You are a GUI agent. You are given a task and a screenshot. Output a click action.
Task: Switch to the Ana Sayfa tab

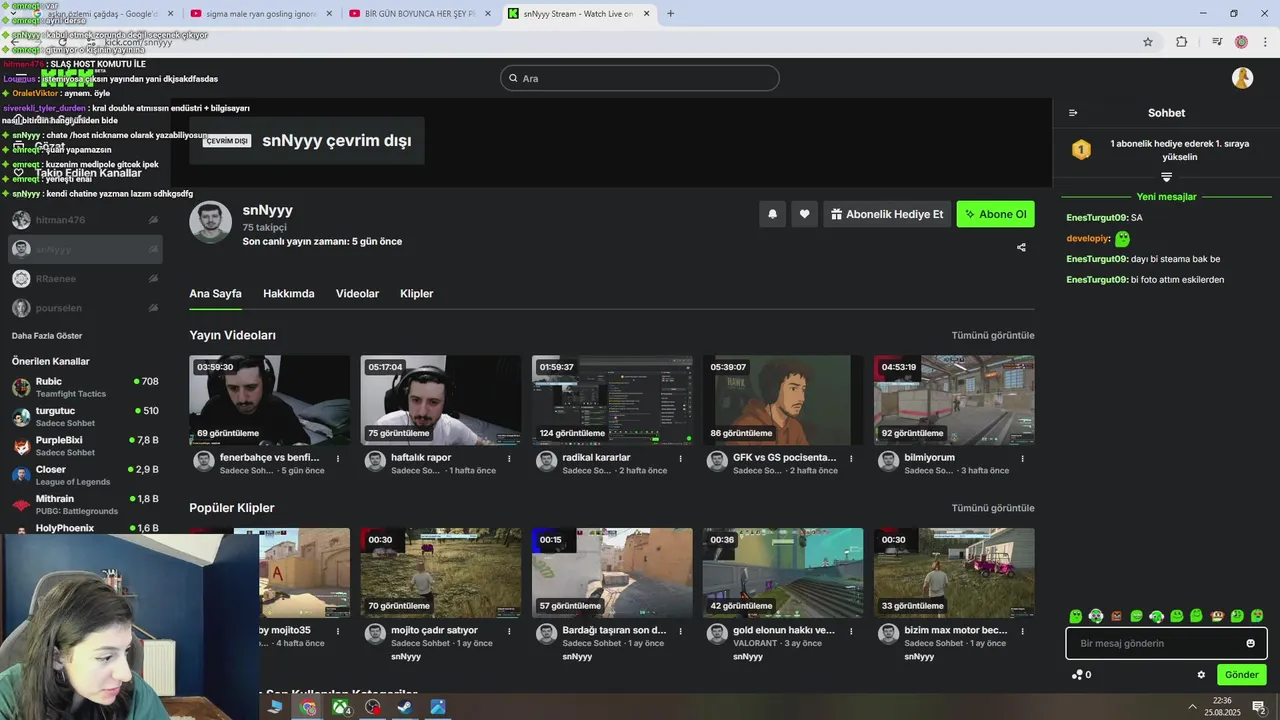[x=215, y=294]
